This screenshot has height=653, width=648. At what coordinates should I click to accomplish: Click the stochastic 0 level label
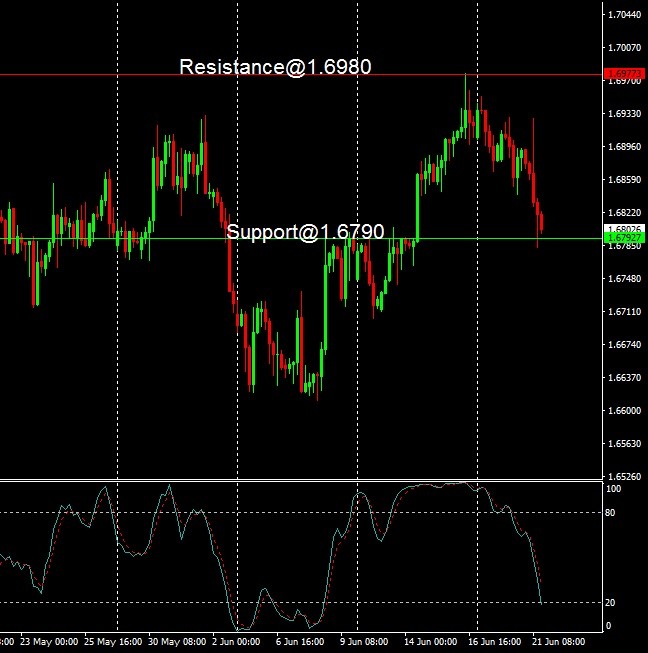[608, 626]
